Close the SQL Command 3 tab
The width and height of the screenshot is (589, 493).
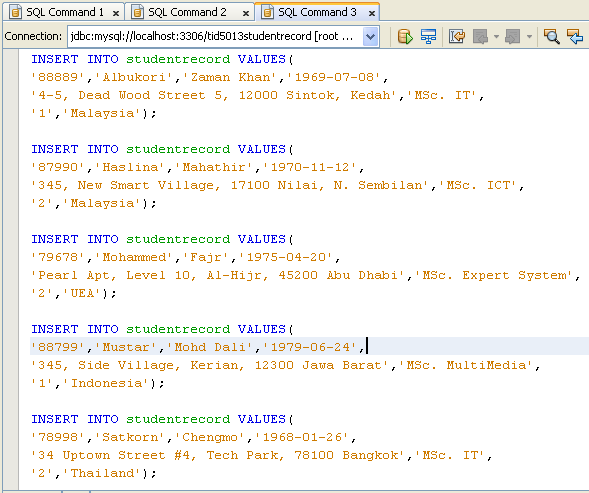(372, 14)
